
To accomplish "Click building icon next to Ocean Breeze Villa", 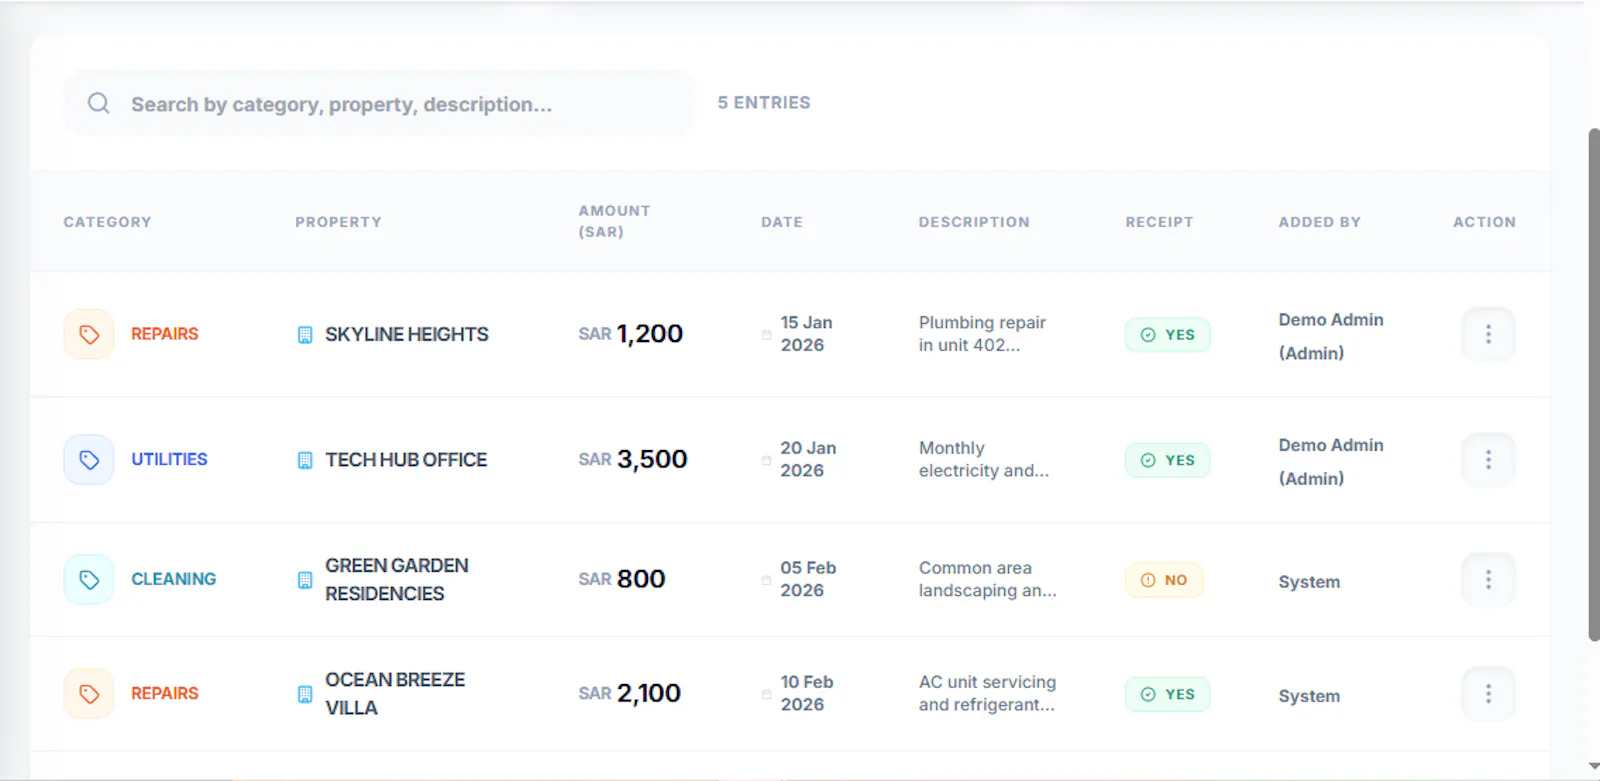I will click(x=305, y=694).
